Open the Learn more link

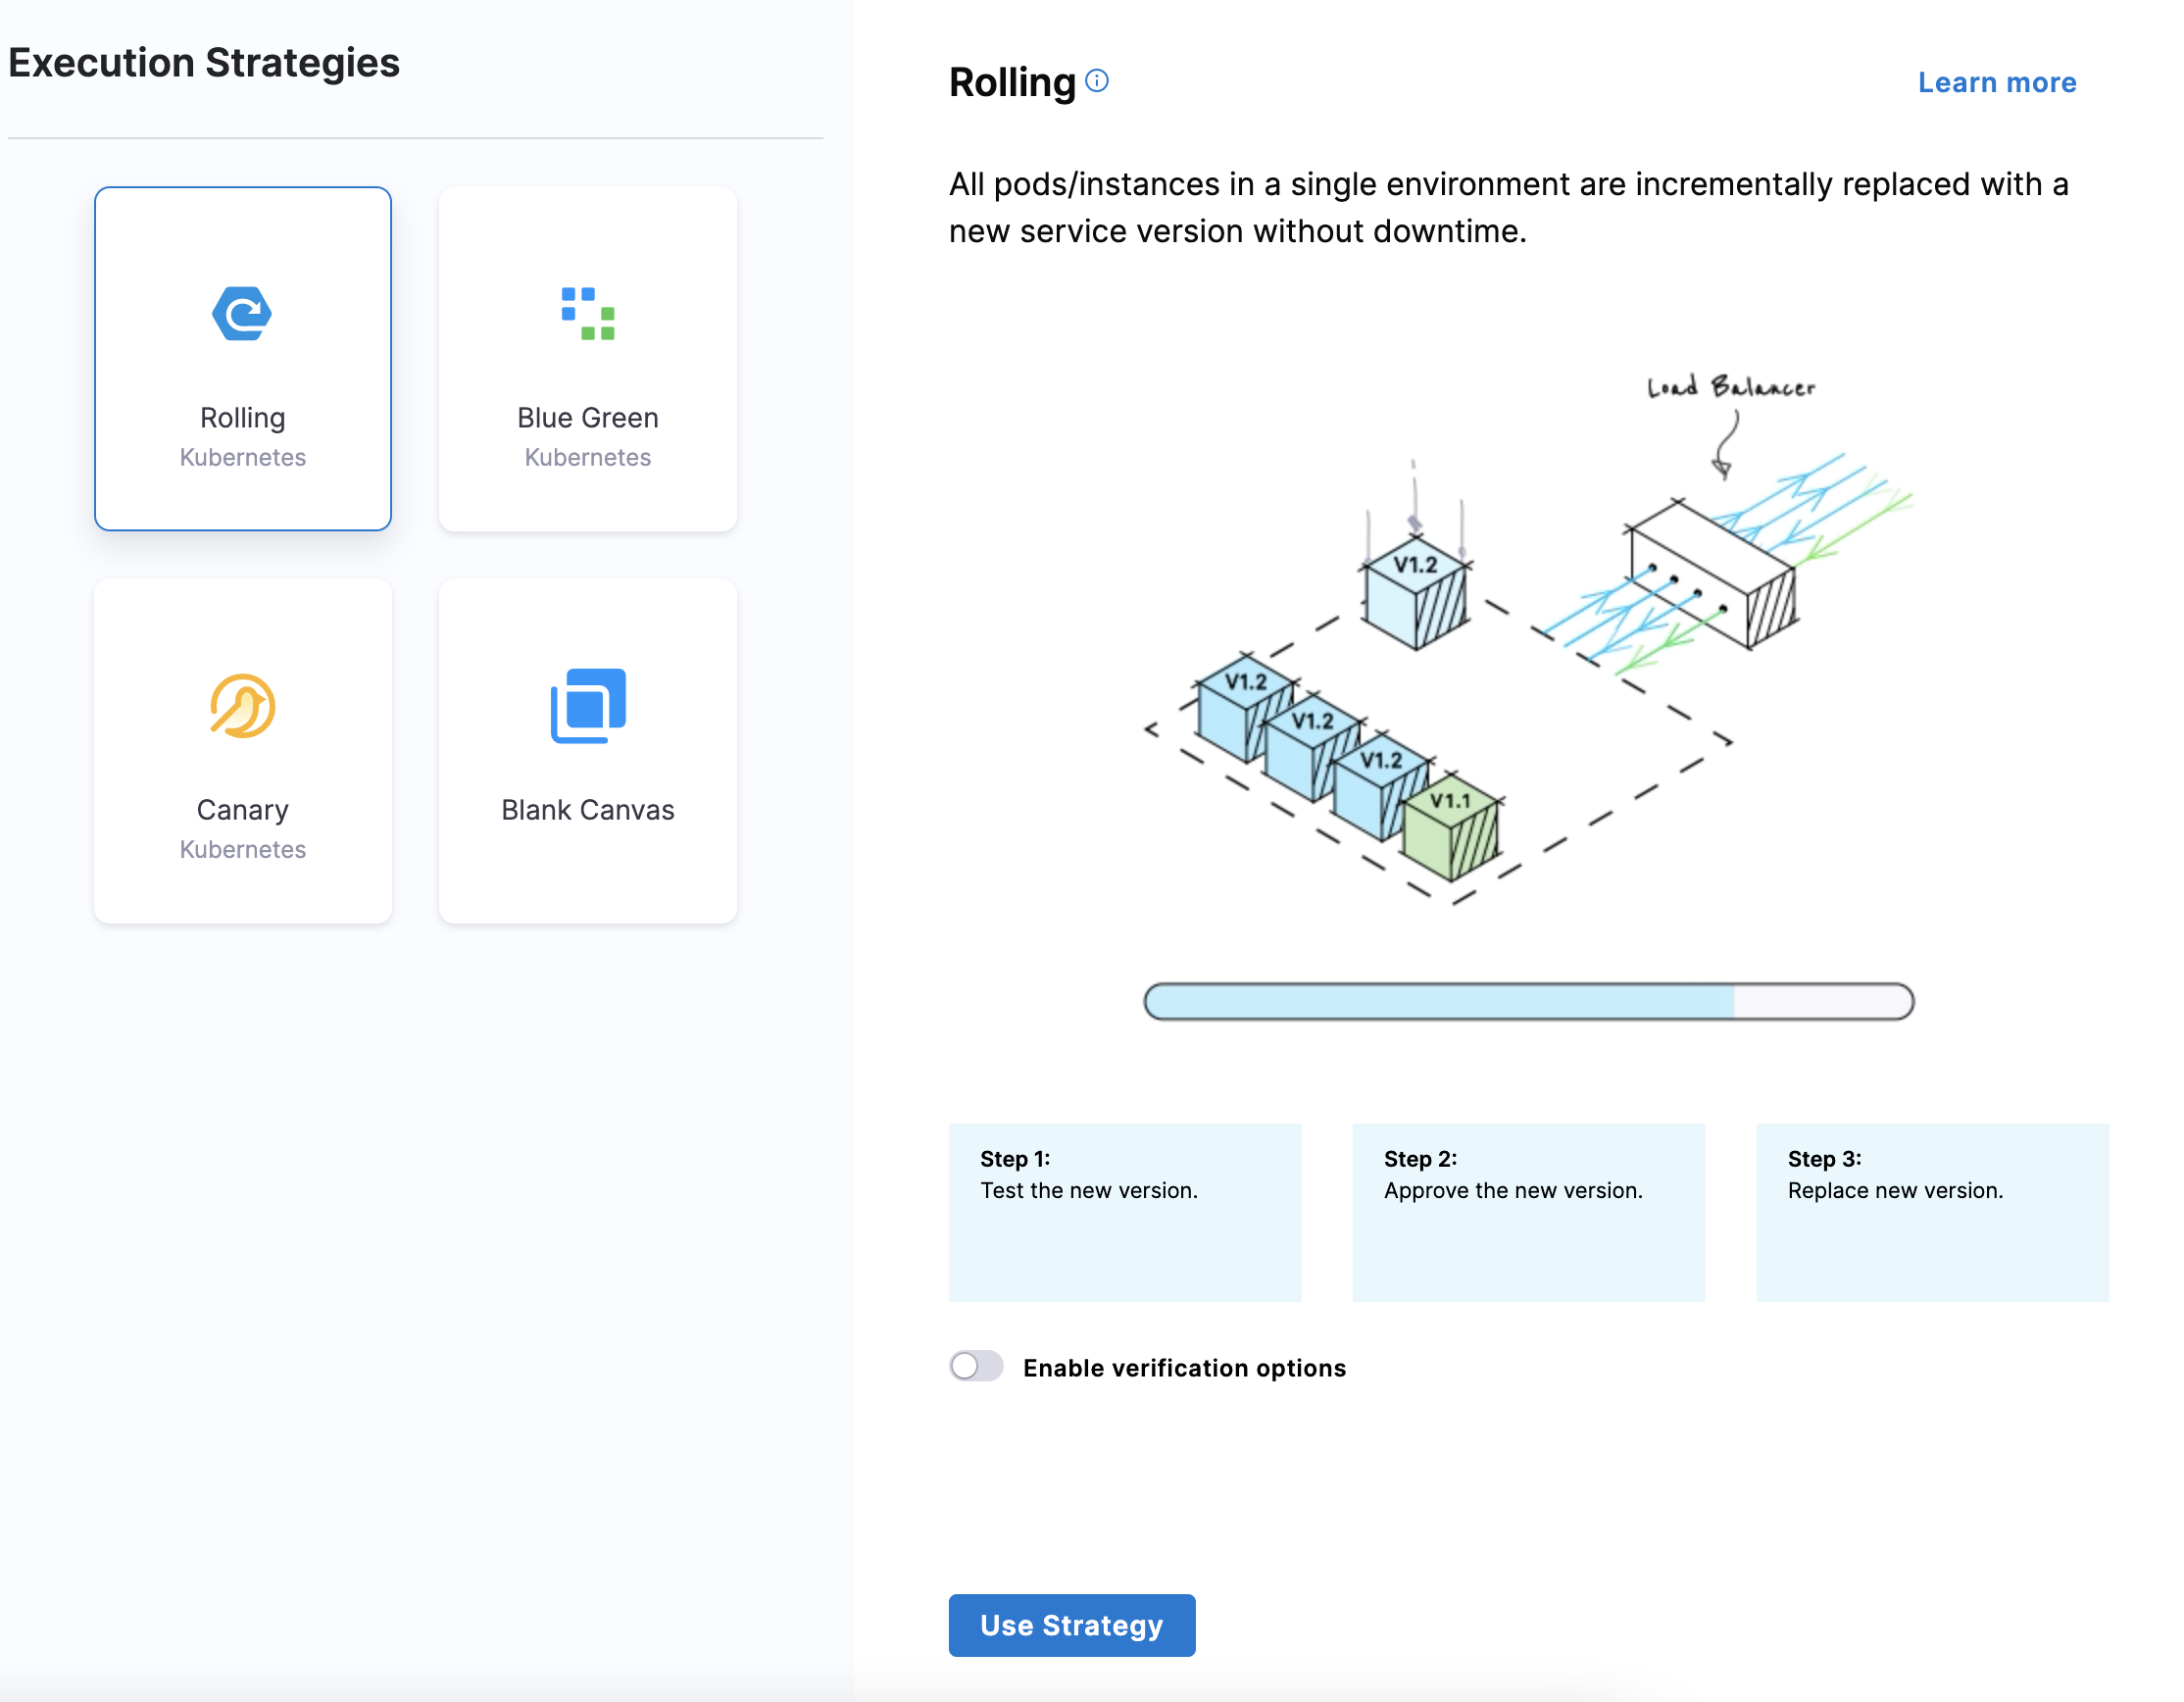(x=1996, y=83)
